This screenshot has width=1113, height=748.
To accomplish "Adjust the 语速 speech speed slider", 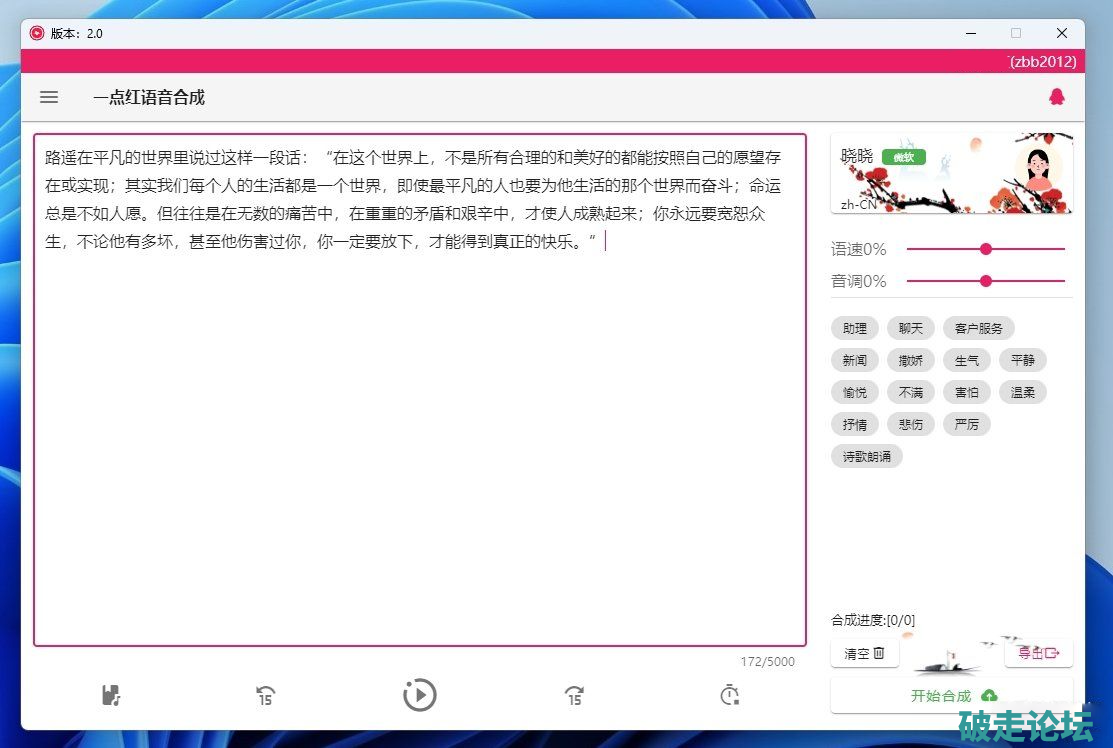I will point(986,249).
